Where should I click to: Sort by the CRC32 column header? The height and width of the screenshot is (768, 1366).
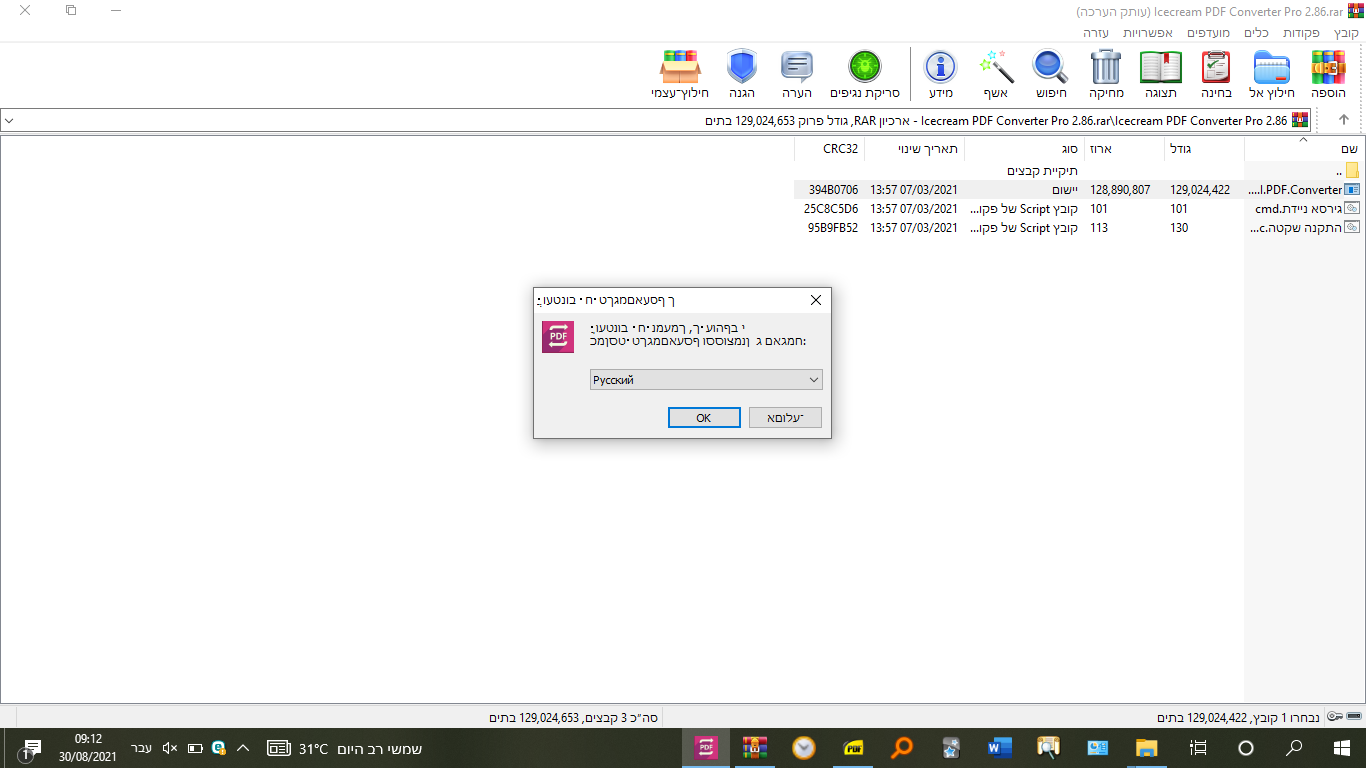(x=829, y=149)
